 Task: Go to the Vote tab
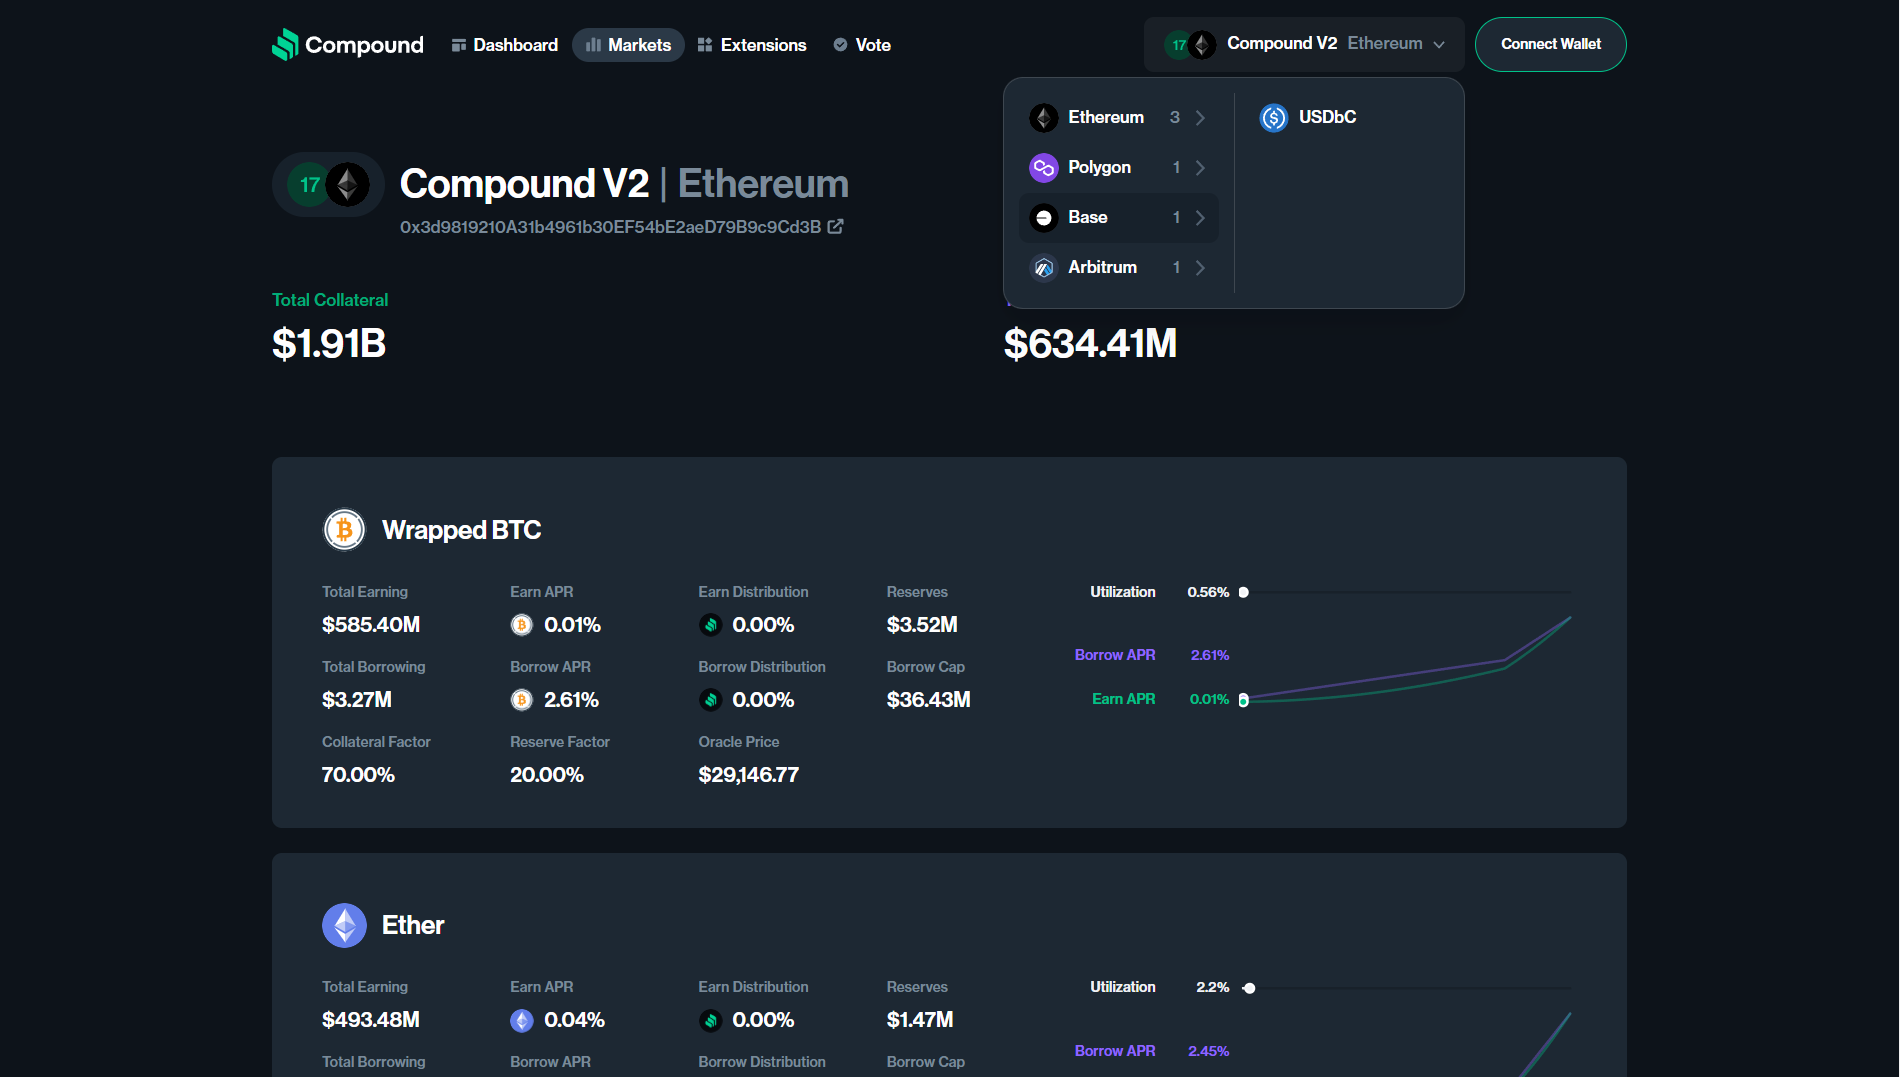pyautogui.click(x=862, y=45)
